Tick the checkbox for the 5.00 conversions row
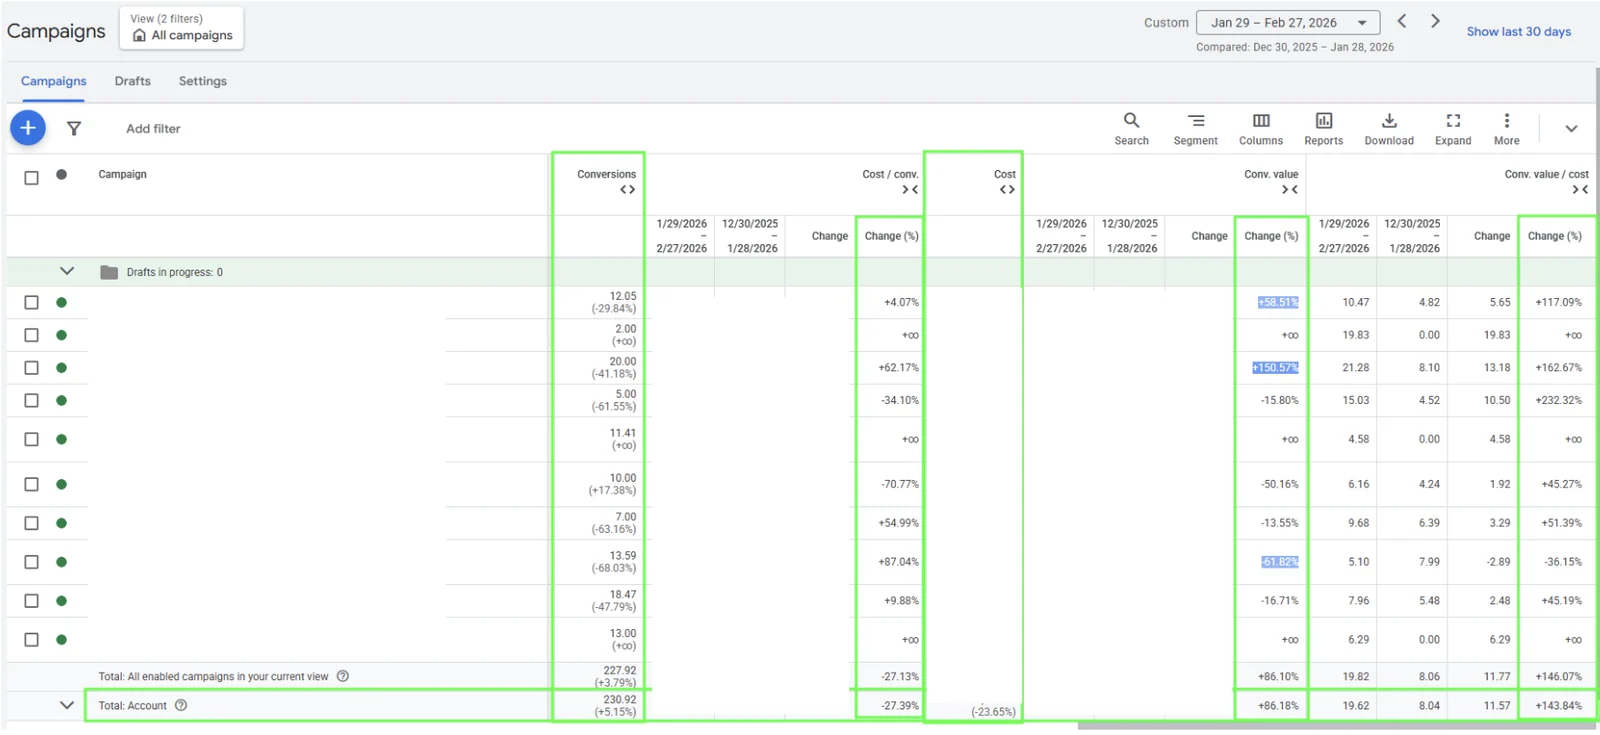The height and width of the screenshot is (735, 1600). [32, 400]
